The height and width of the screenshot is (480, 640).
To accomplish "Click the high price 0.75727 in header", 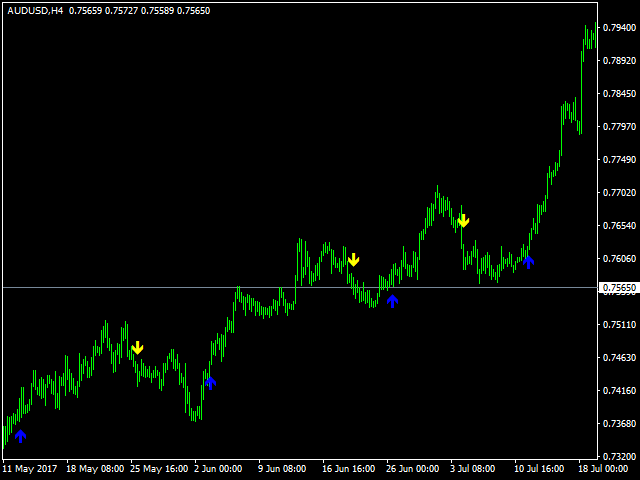I will coord(122,11).
